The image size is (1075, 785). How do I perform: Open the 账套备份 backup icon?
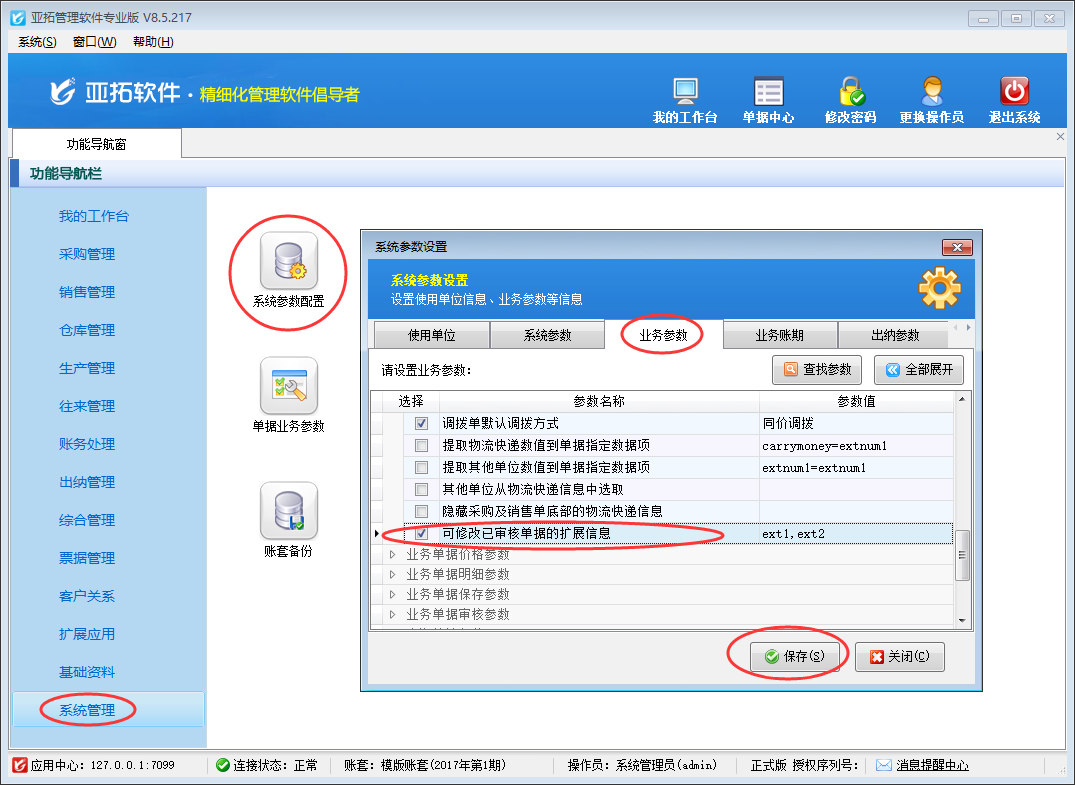click(288, 512)
